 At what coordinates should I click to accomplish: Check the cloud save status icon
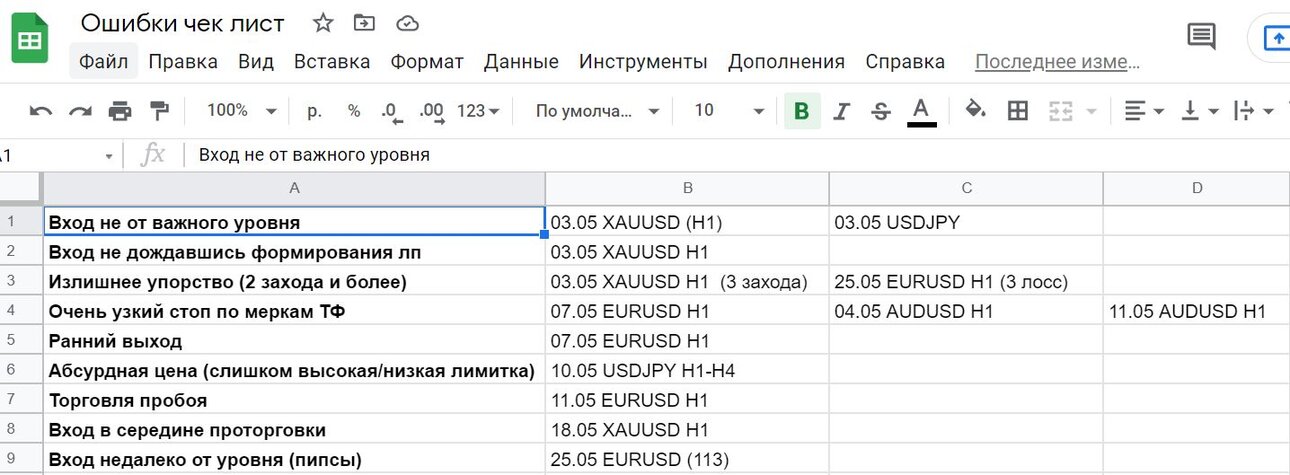click(407, 22)
